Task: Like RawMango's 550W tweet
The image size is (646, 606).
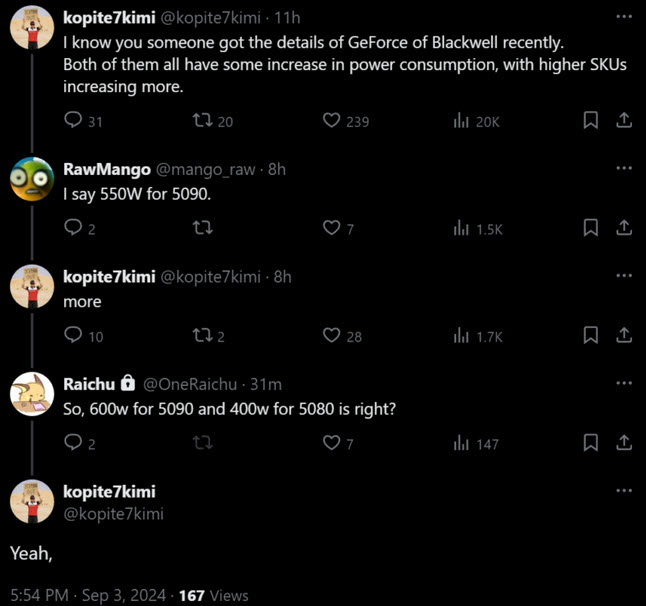Action: coord(332,228)
